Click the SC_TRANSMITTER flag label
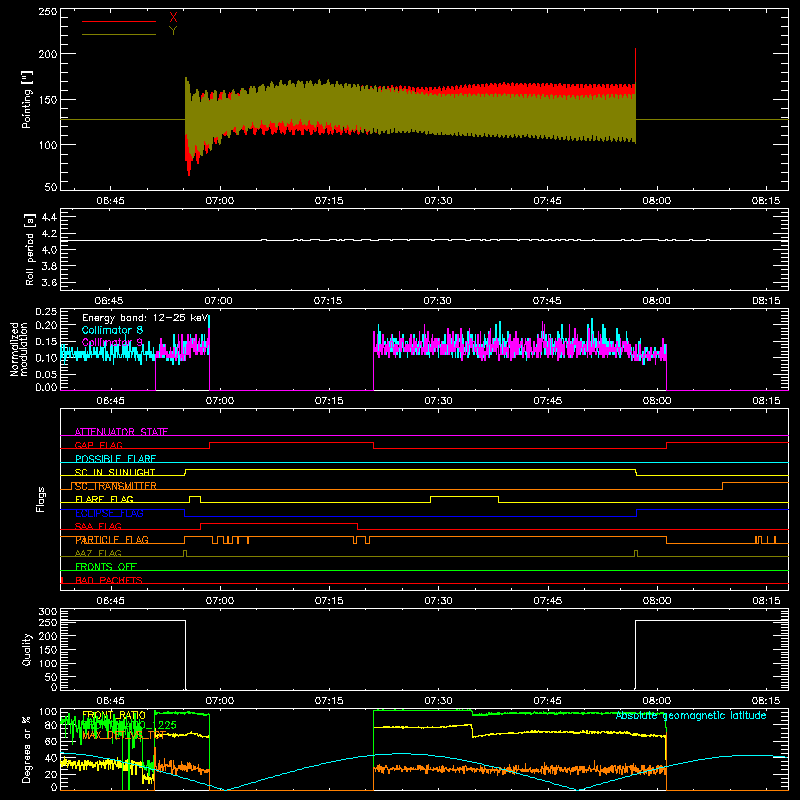Viewport: 800px width, 800px height. [x=115, y=486]
